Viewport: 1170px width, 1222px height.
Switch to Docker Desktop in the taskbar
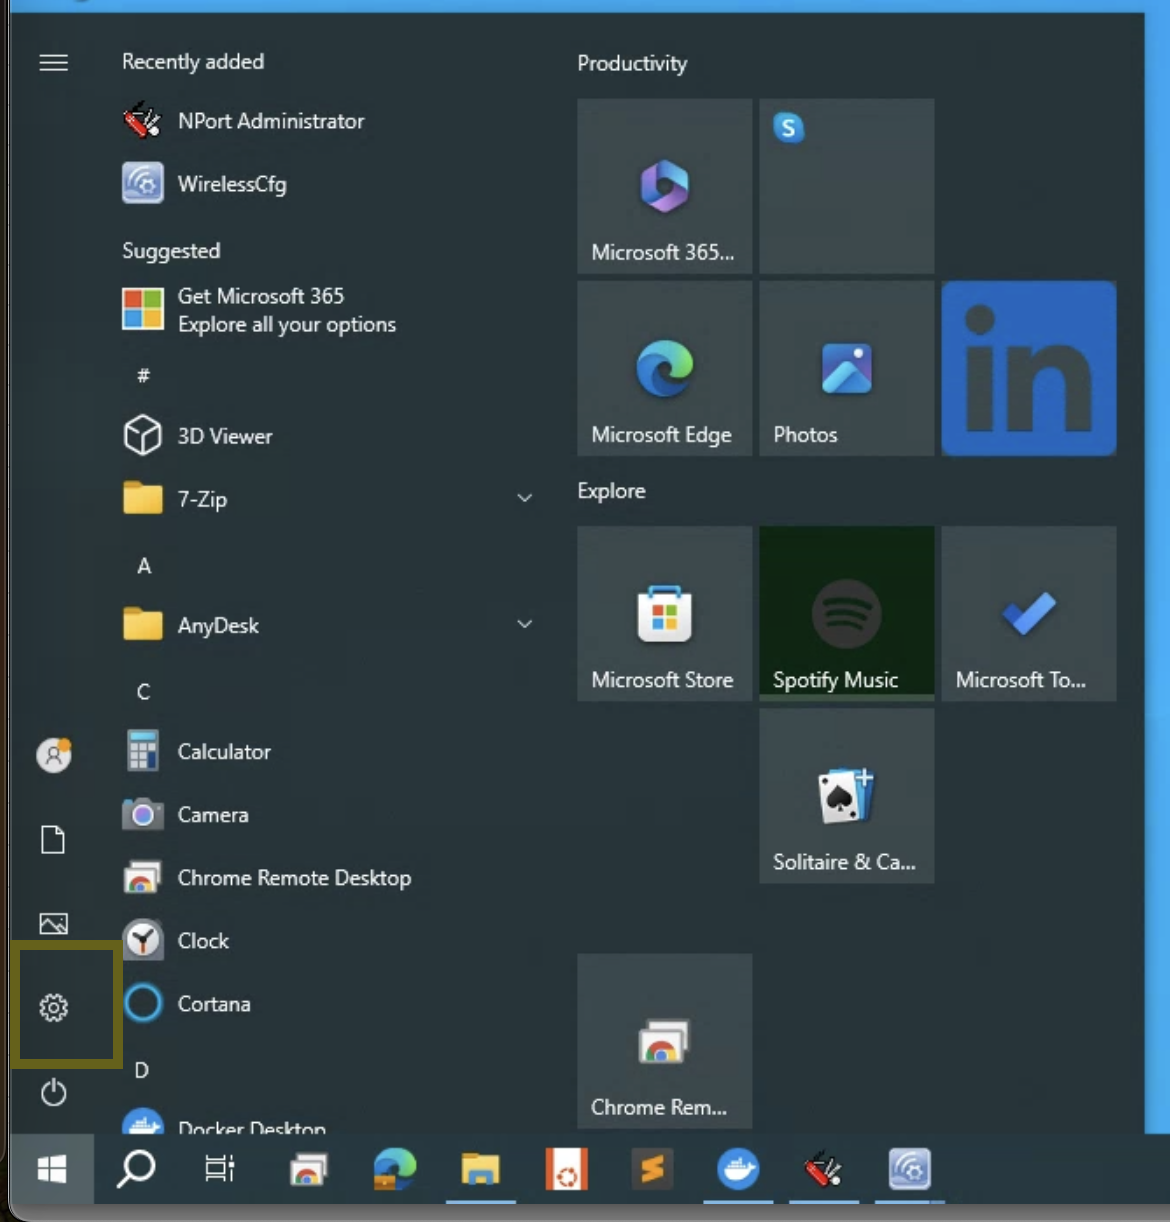point(739,1169)
